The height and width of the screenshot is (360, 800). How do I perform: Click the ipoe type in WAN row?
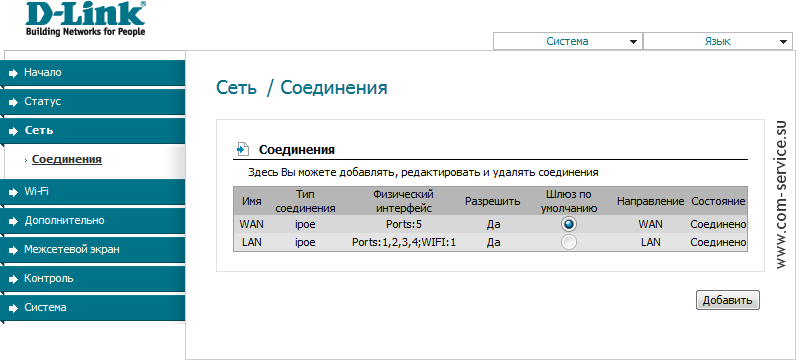point(305,224)
